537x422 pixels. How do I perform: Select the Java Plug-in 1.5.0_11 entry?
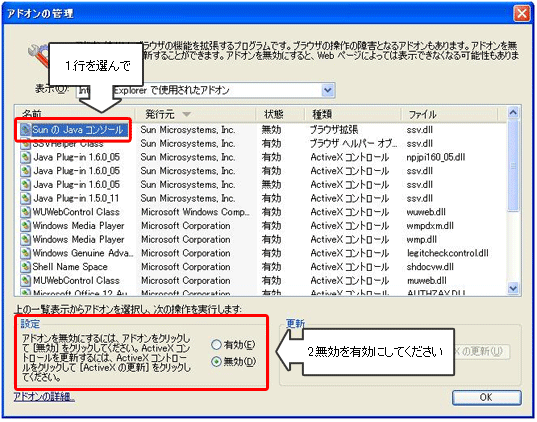pyautogui.click(x=76, y=198)
